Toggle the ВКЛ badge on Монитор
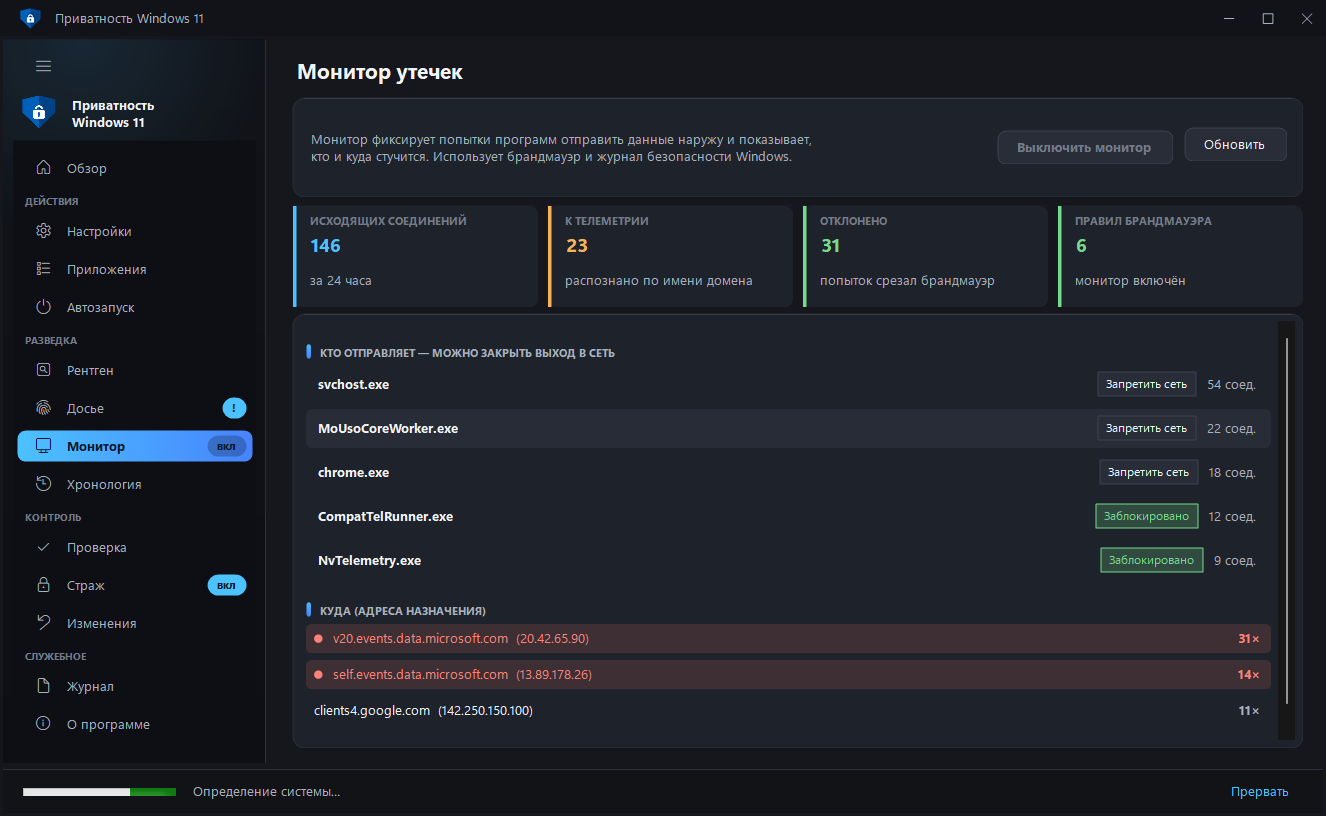The height and width of the screenshot is (816, 1326). click(226, 446)
